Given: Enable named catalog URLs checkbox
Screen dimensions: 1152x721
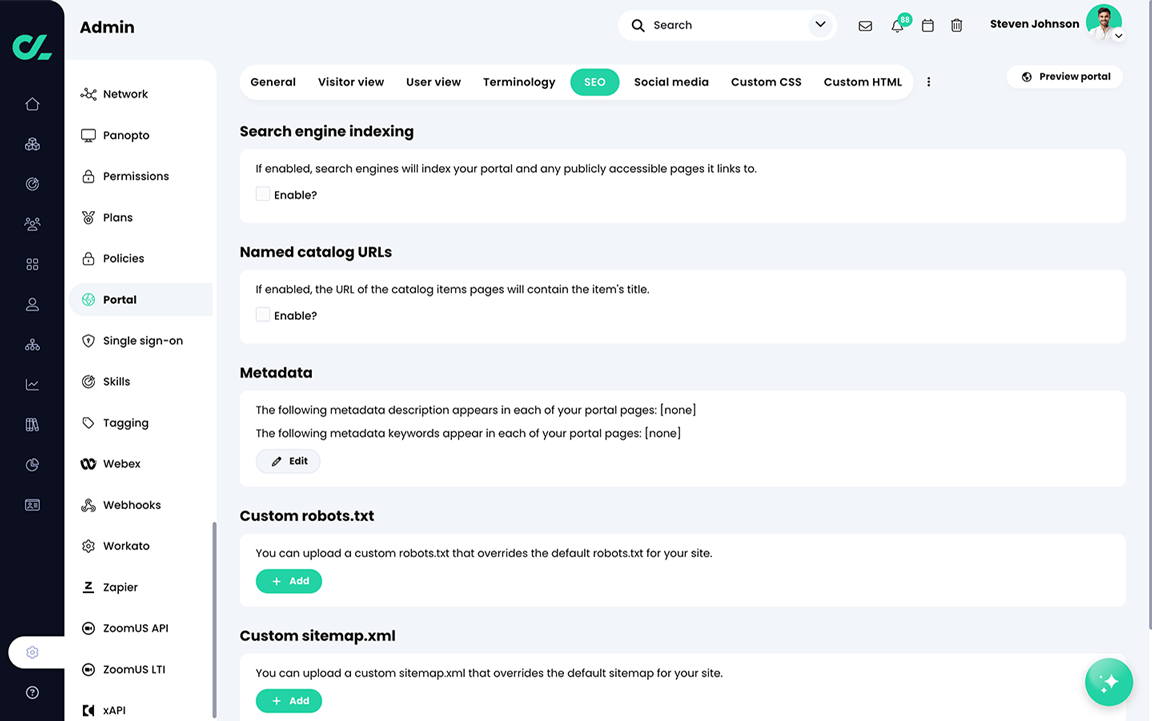Looking at the screenshot, I should pos(262,315).
